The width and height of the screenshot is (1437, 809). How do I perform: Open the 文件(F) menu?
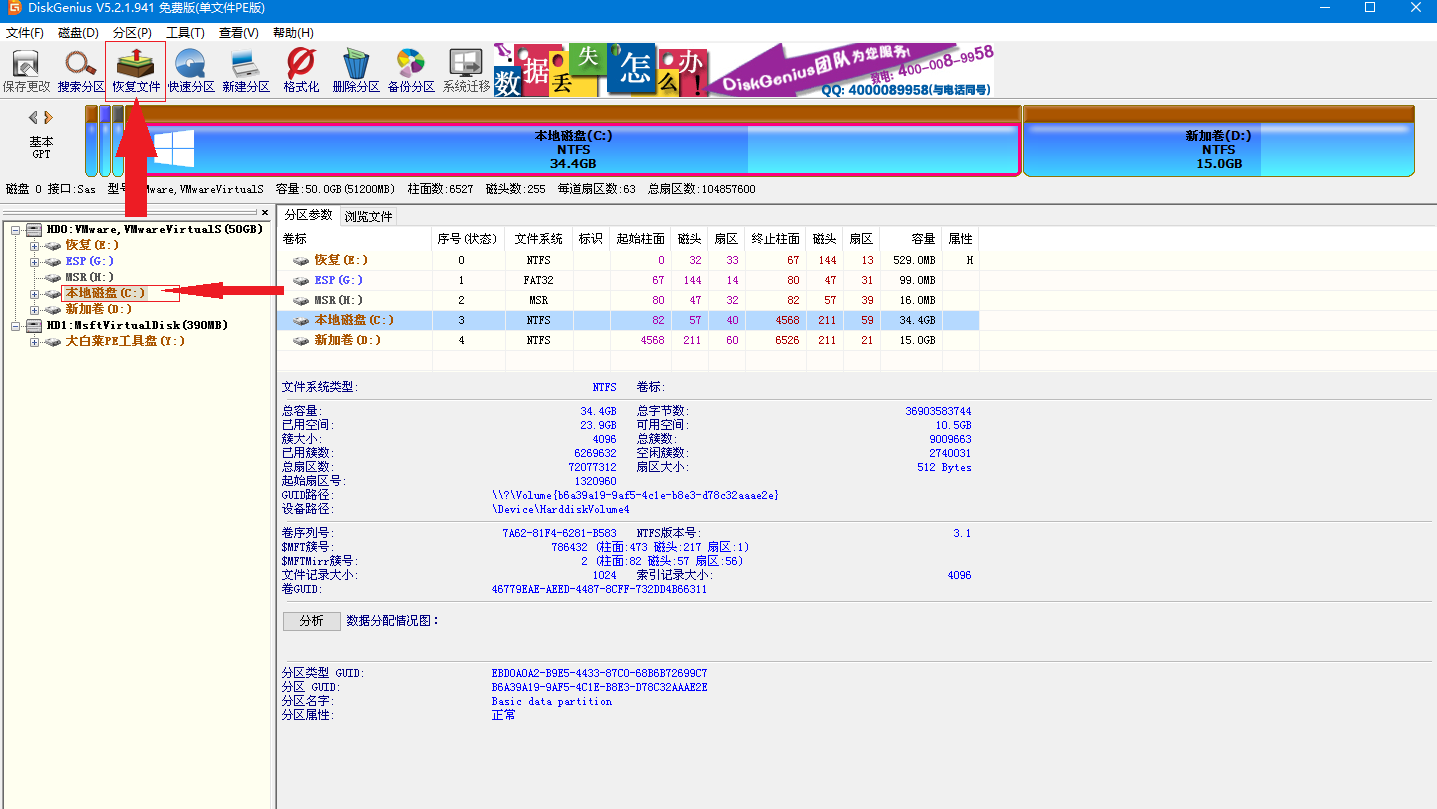click(25, 33)
